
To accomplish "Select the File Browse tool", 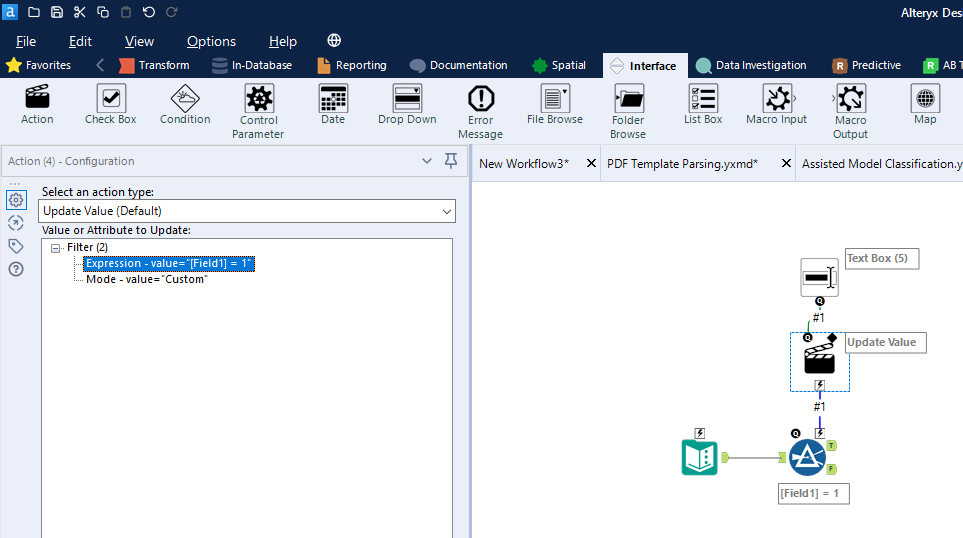I will click(x=555, y=105).
